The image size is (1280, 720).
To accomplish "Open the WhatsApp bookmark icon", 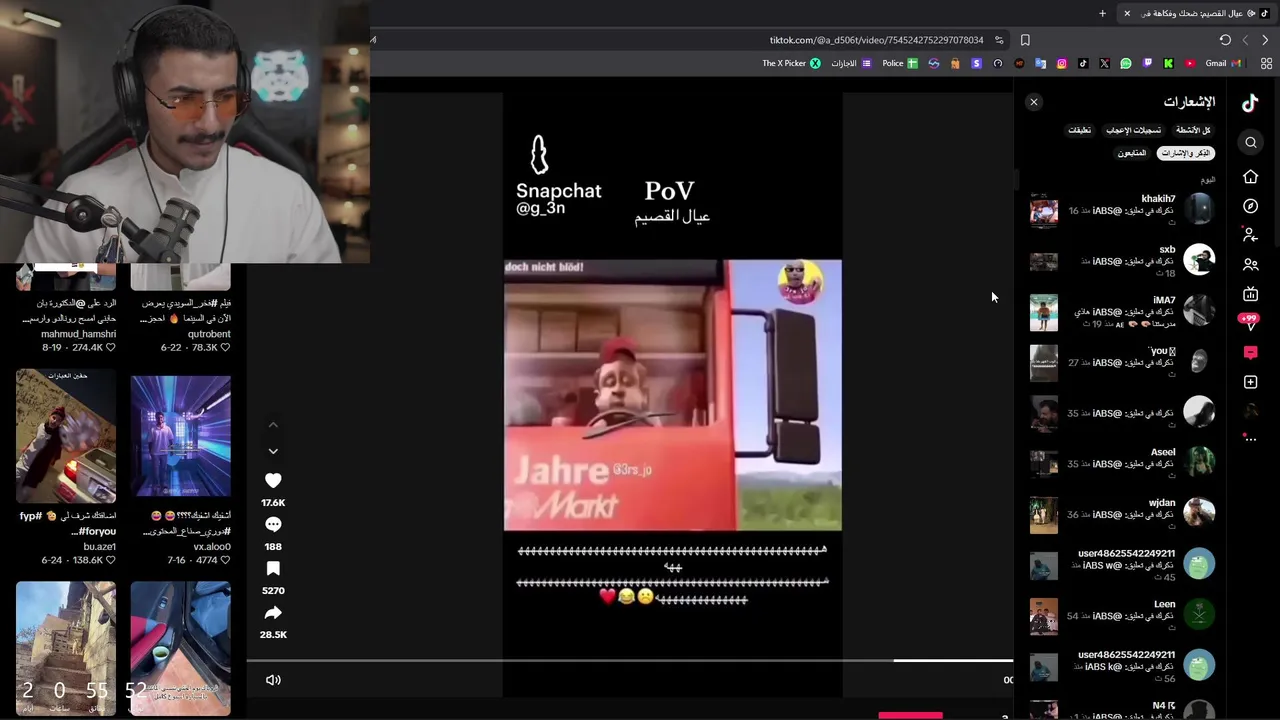I will [1126, 63].
